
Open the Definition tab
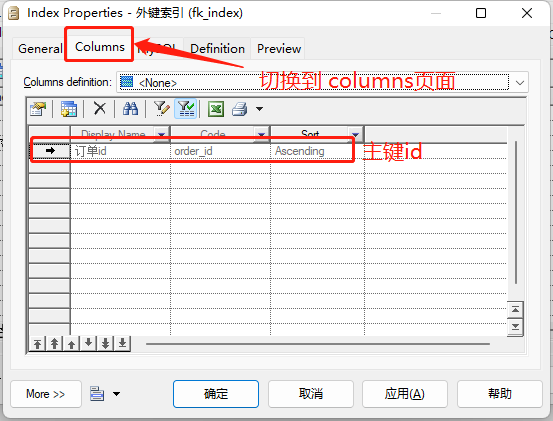[x=217, y=49]
